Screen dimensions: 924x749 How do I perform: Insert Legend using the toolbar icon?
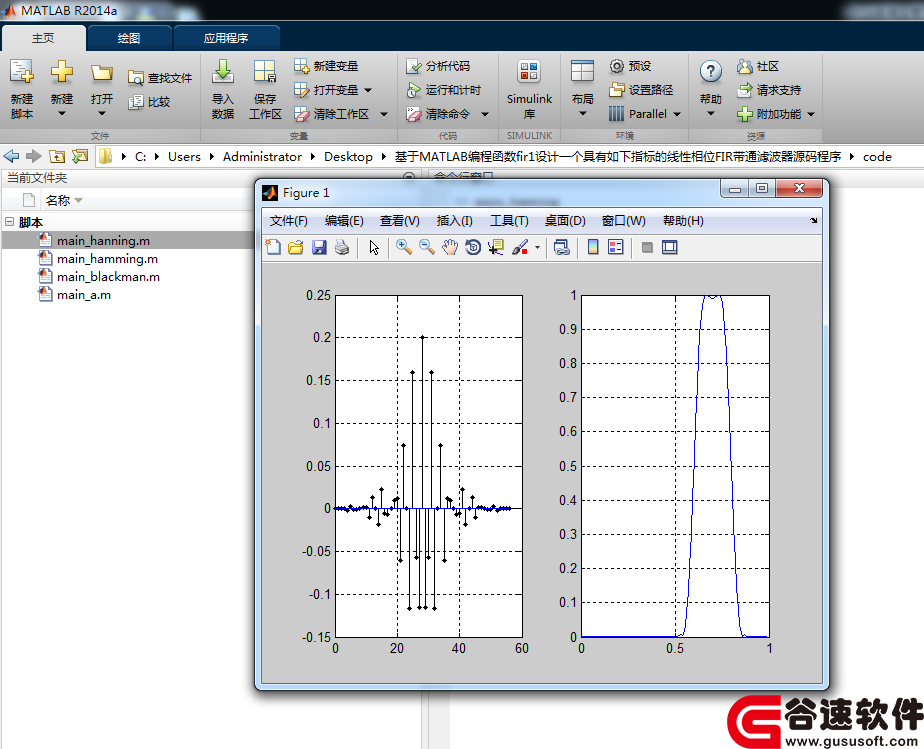click(x=616, y=248)
